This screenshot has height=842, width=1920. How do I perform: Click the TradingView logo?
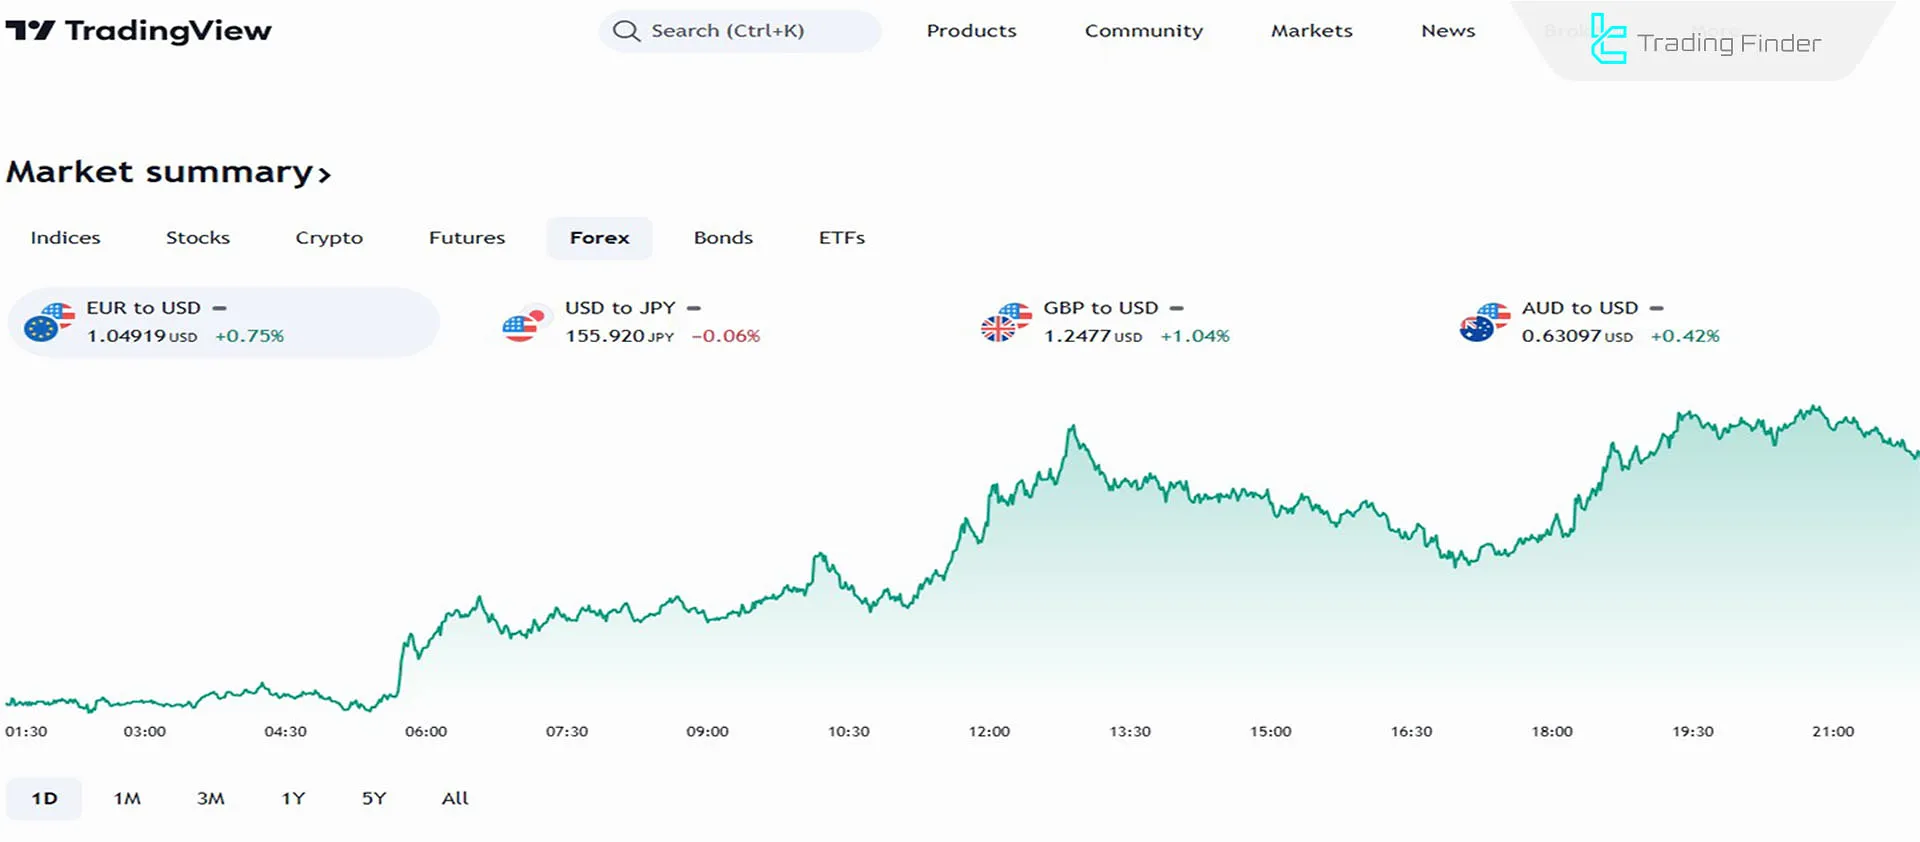click(138, 31)
